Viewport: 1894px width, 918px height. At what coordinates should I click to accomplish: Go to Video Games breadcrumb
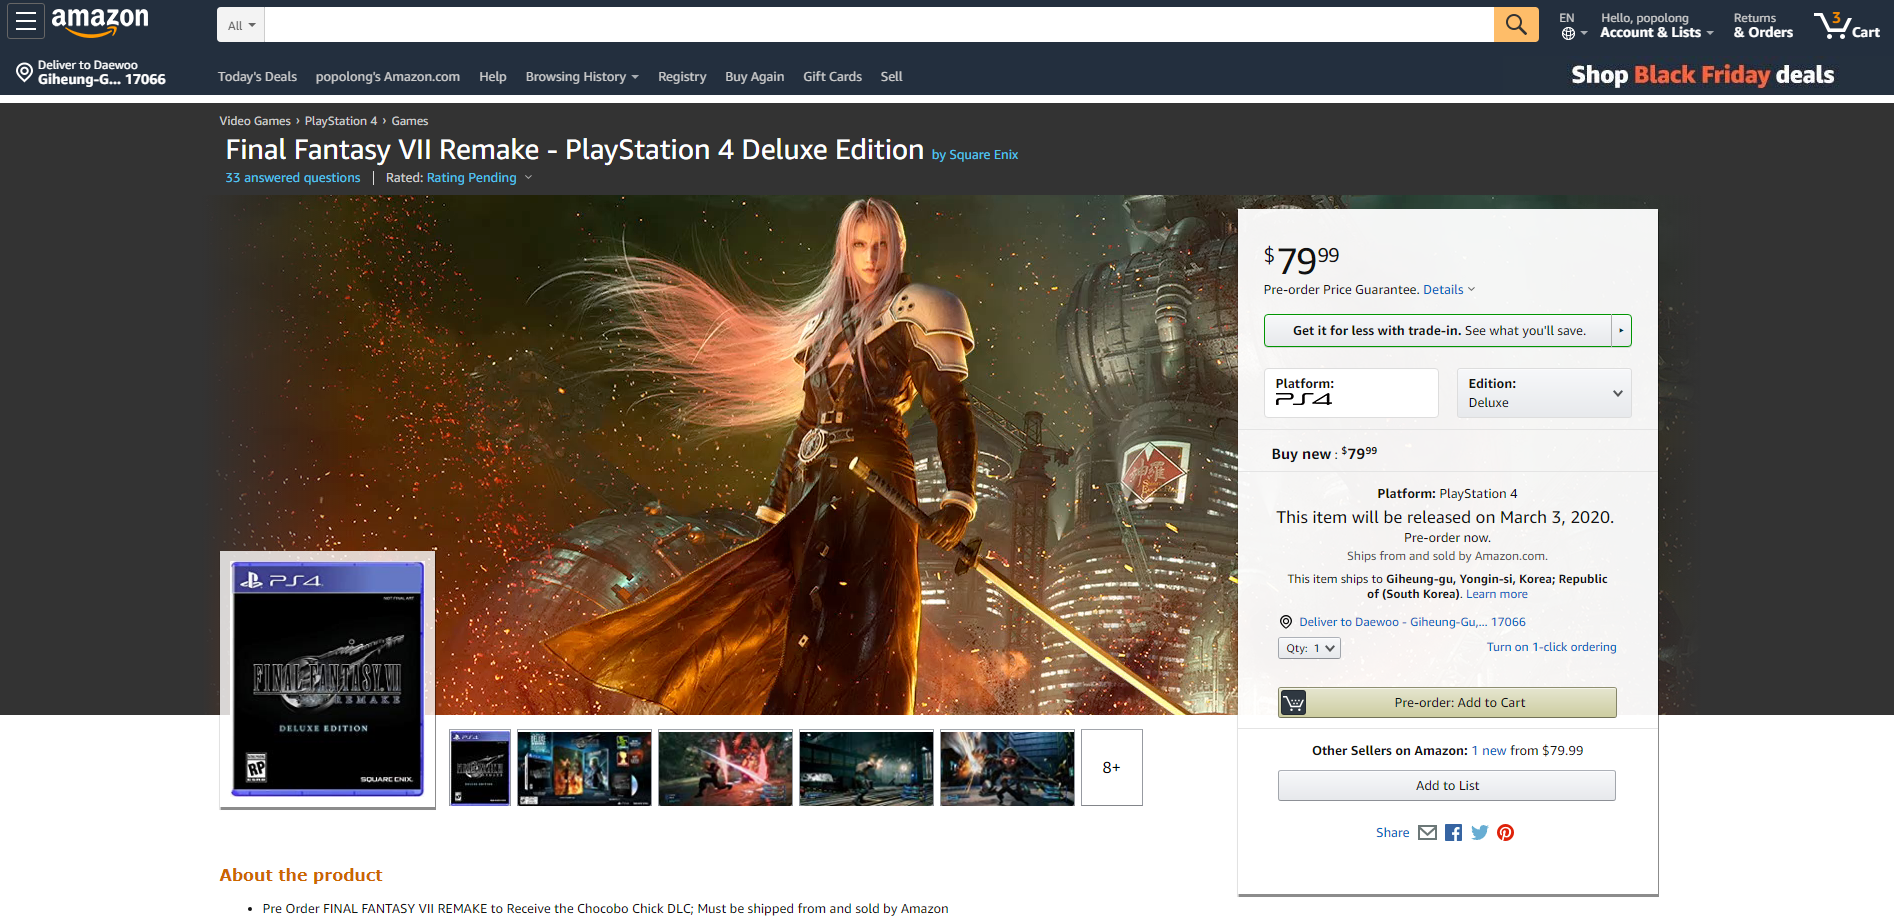coord(255,121)
